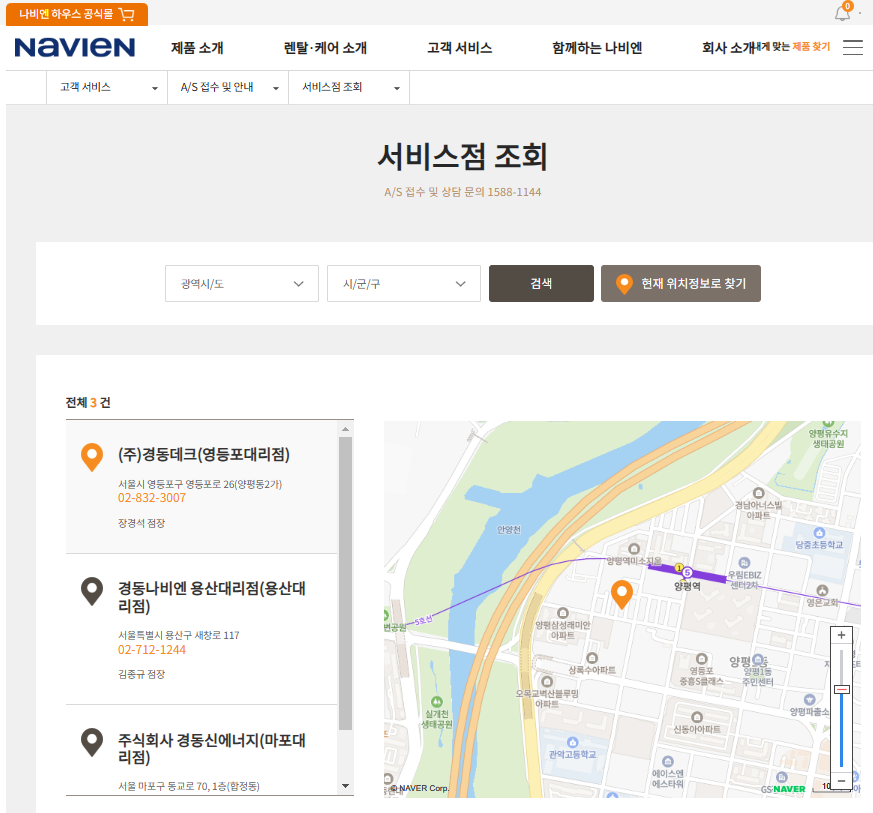Expand the A/S 접수 및 안내 breadcrumb dropdown
873x813 pixels.
tap(228, 87)
